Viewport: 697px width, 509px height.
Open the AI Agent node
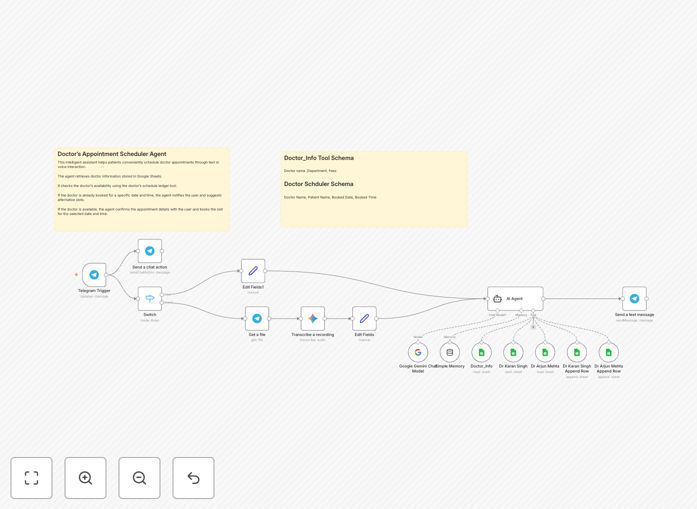[x=515, y=299]
